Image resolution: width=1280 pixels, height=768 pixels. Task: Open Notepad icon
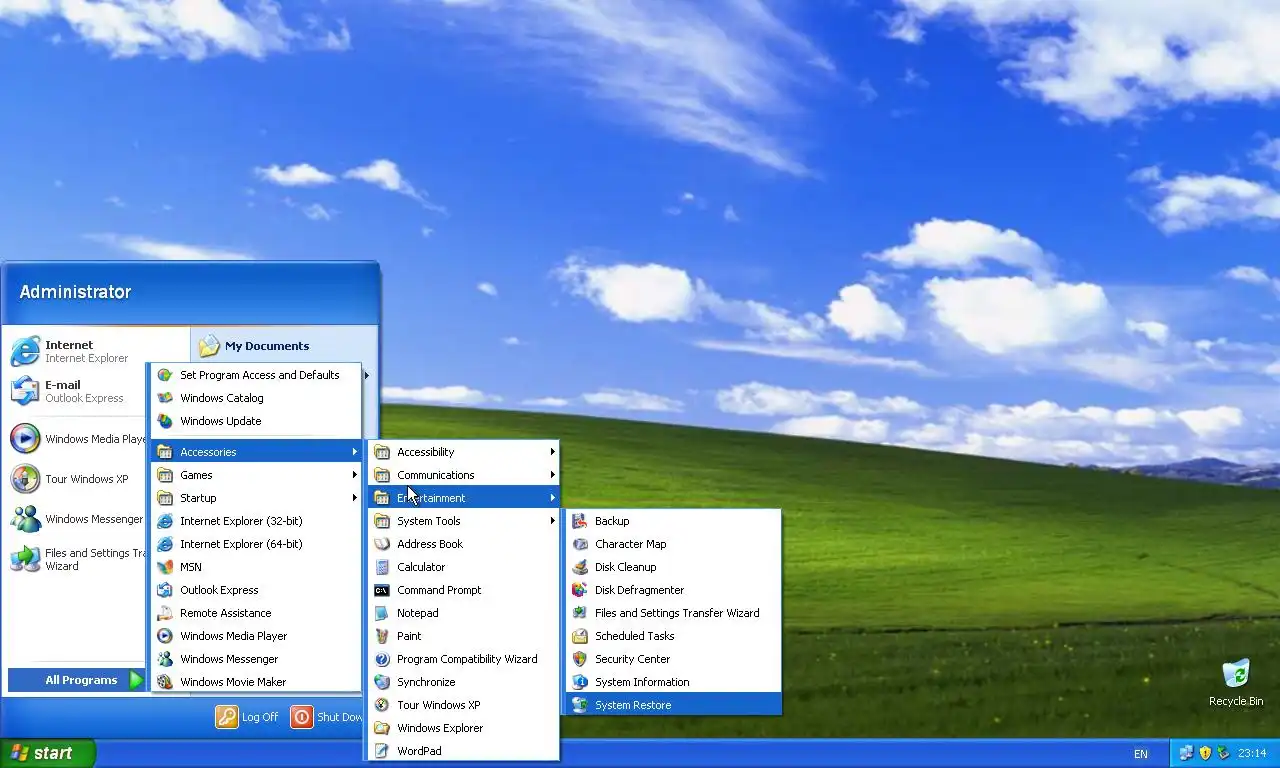click(382, 613)
